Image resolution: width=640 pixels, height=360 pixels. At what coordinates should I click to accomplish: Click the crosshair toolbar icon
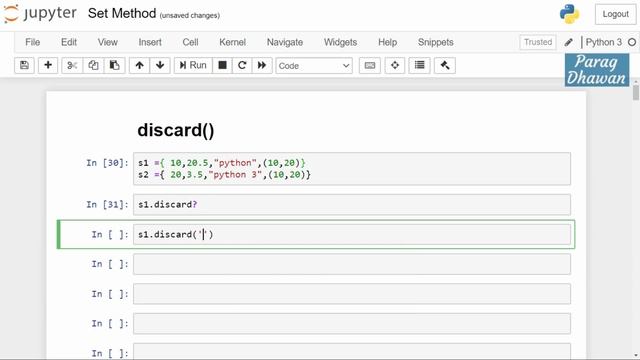click(x=395, y=65)
